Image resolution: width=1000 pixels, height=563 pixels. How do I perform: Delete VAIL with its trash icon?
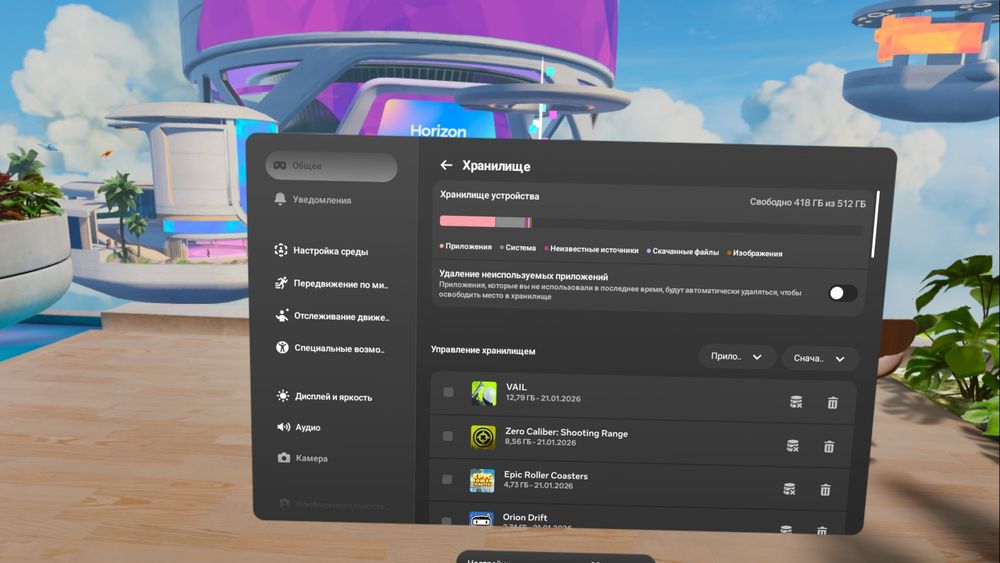[x=832, y=402]
